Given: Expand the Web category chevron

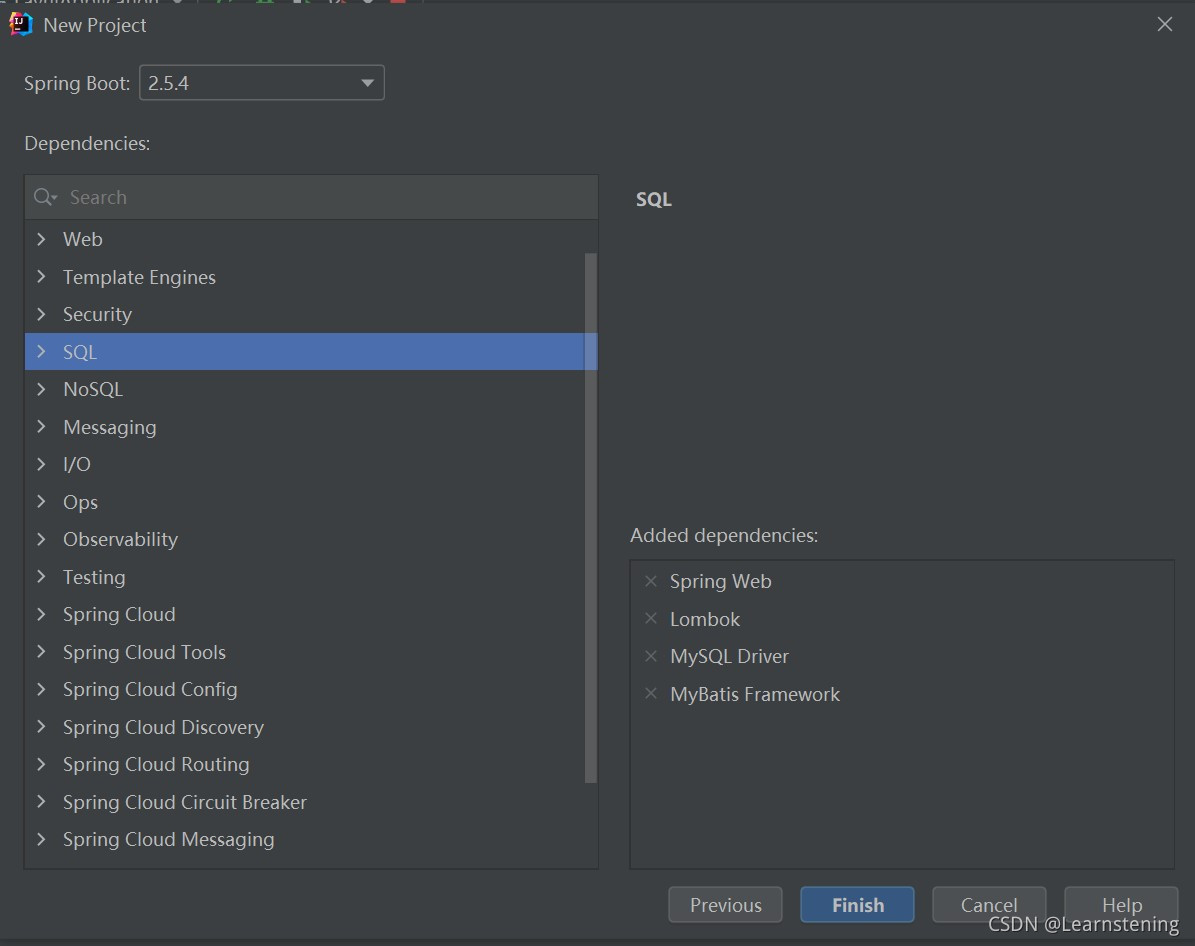Looking at the screenshot, I should [41, 239].
